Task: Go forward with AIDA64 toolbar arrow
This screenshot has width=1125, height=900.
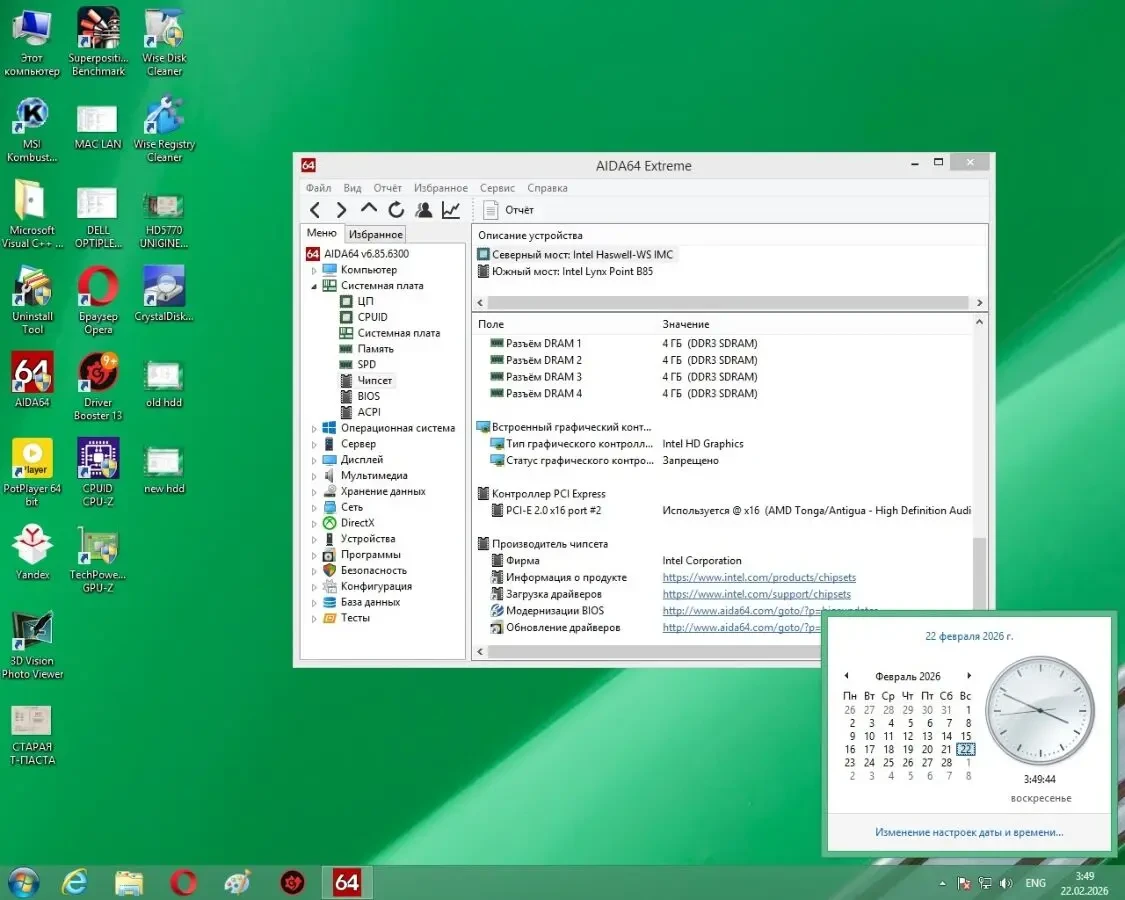Action: [342, 210]
